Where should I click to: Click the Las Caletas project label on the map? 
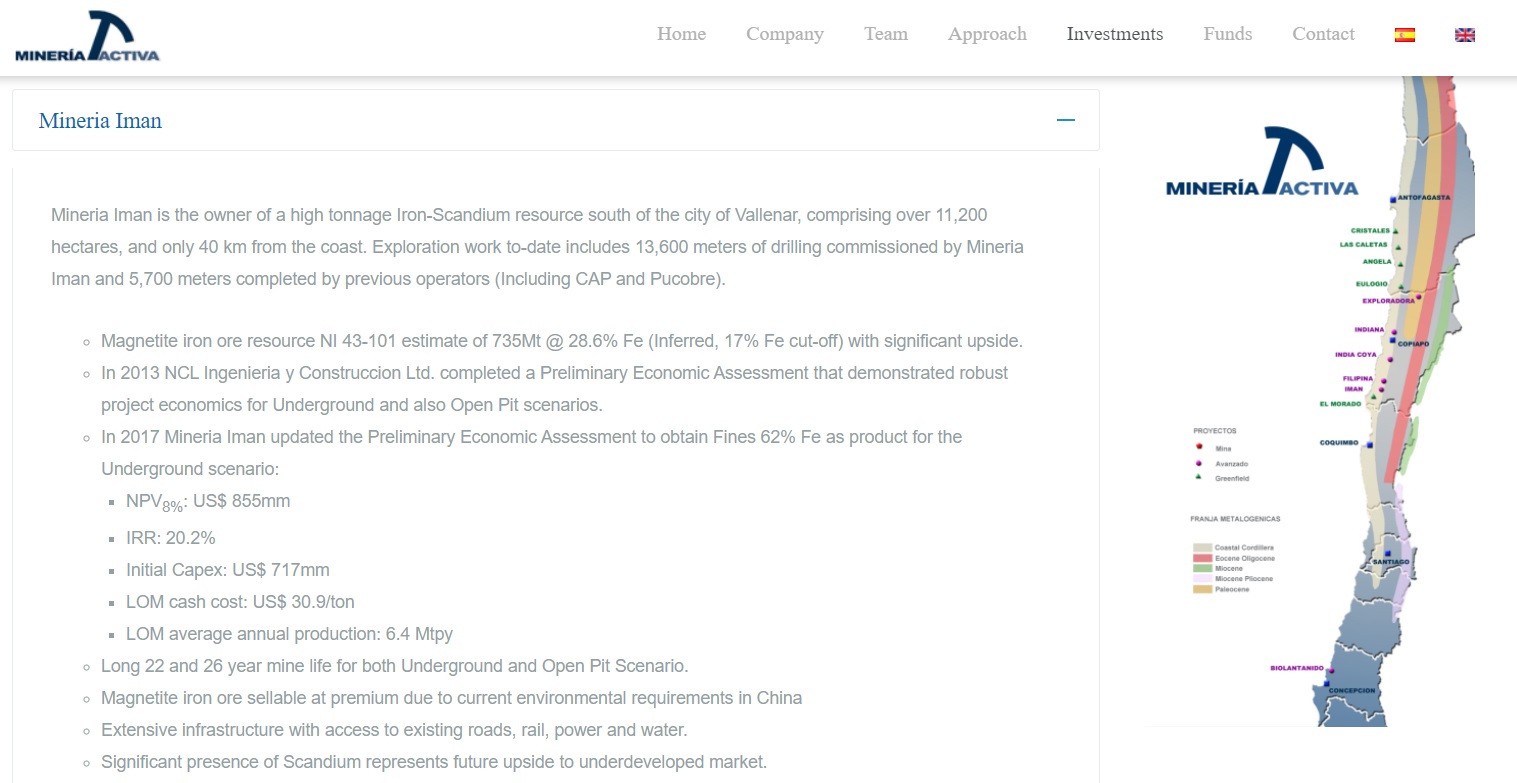1364,245
